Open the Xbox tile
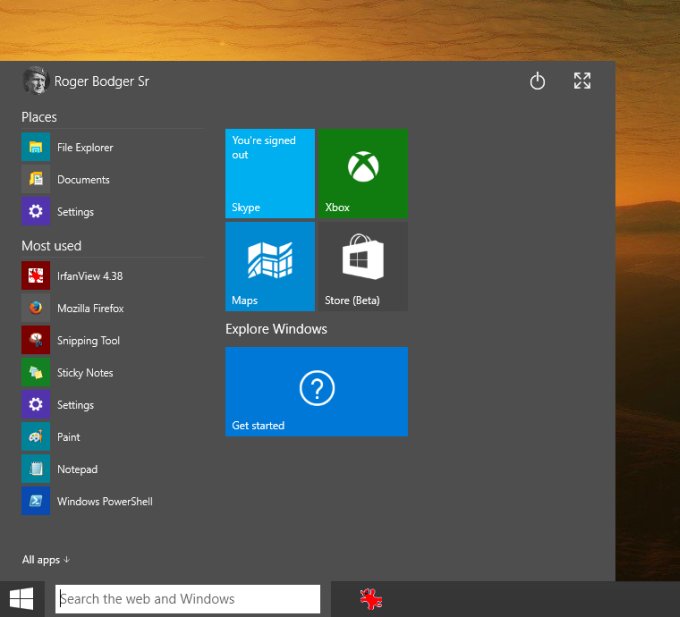 tap(362, 173)
